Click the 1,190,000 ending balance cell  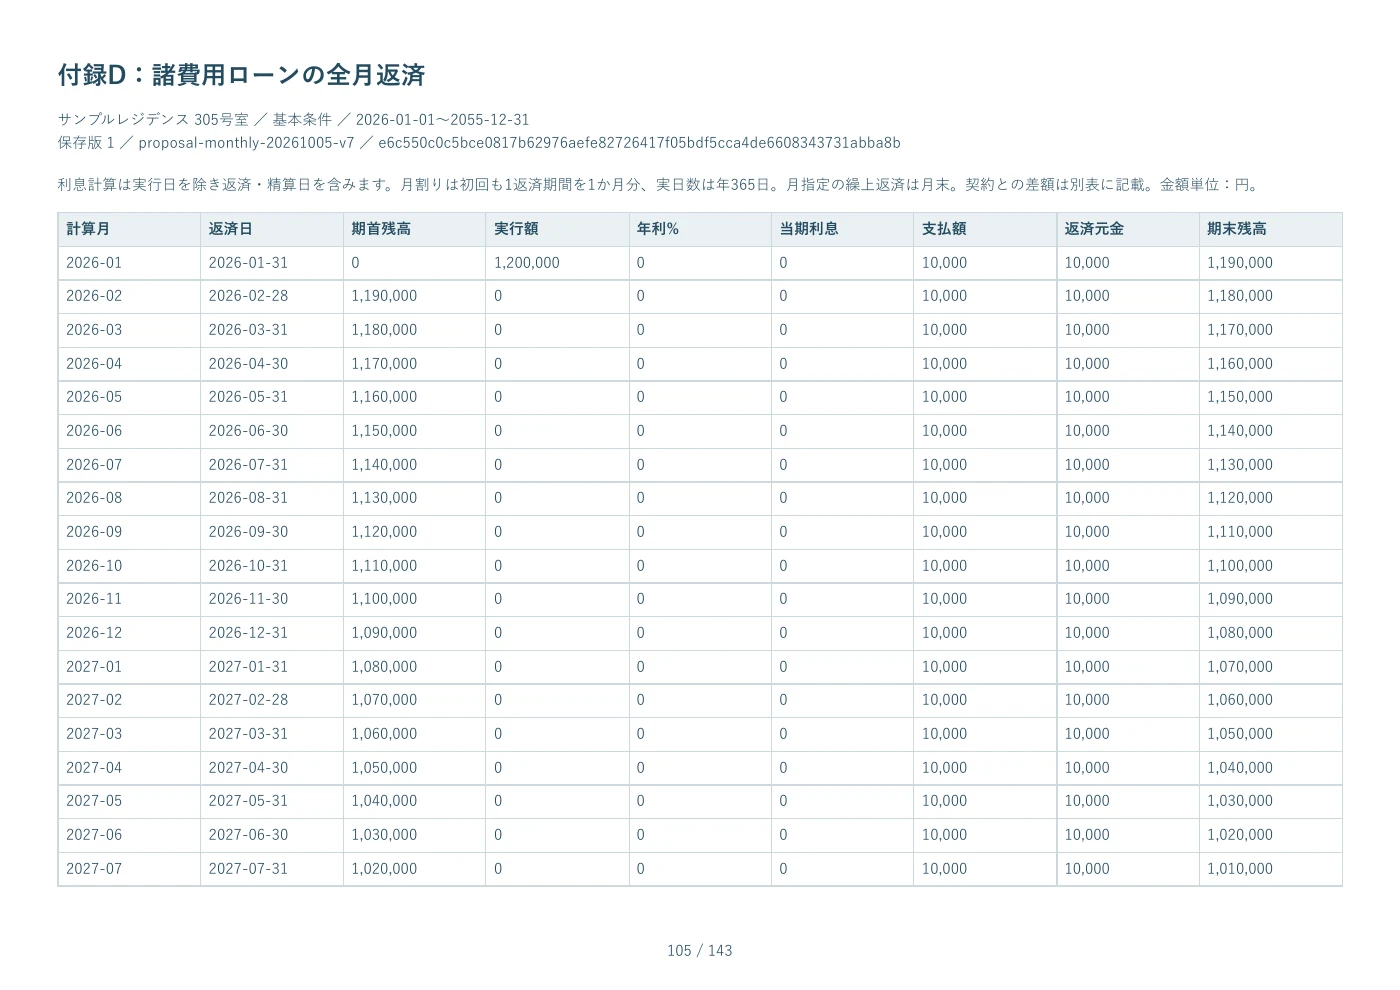[1270, 263]
